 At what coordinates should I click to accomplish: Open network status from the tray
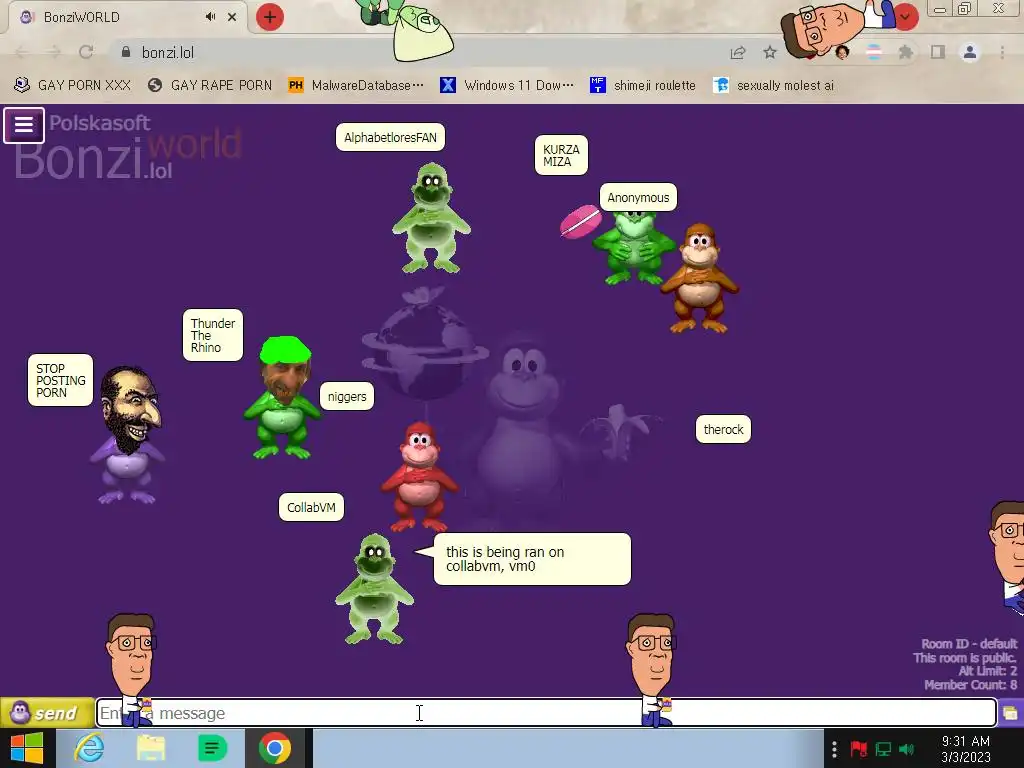[x=883, y=749]
